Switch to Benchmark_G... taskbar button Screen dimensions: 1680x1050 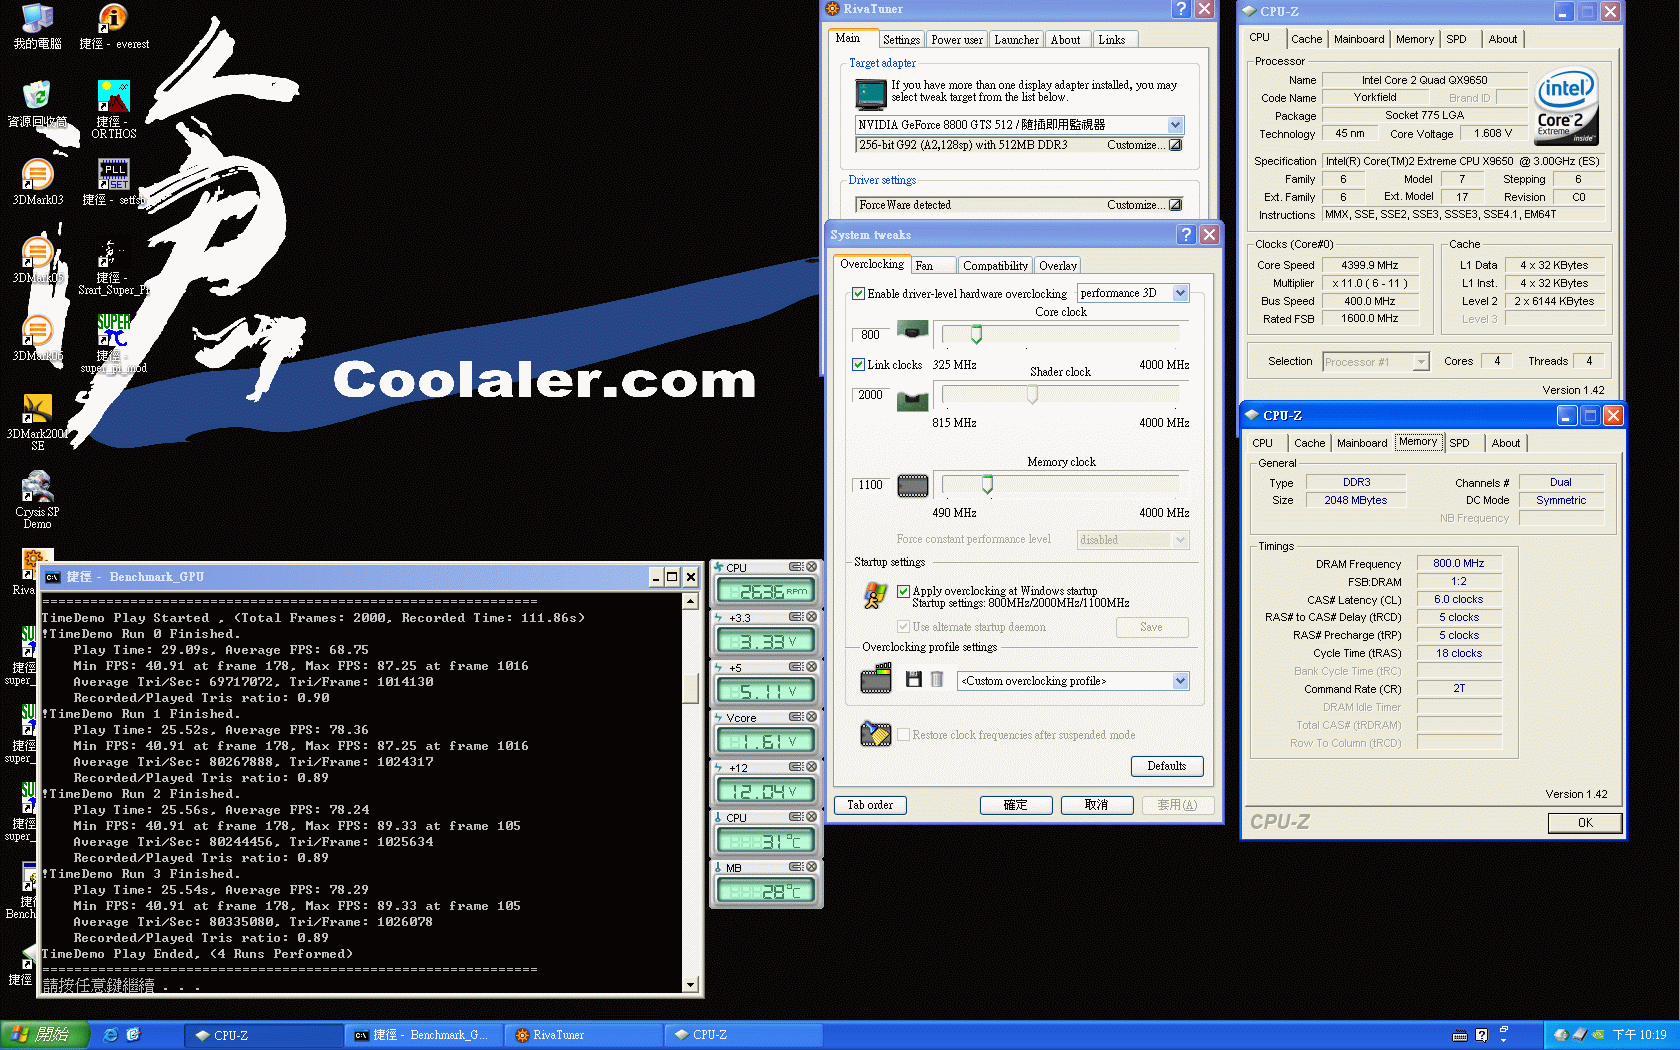point(423,1035)
